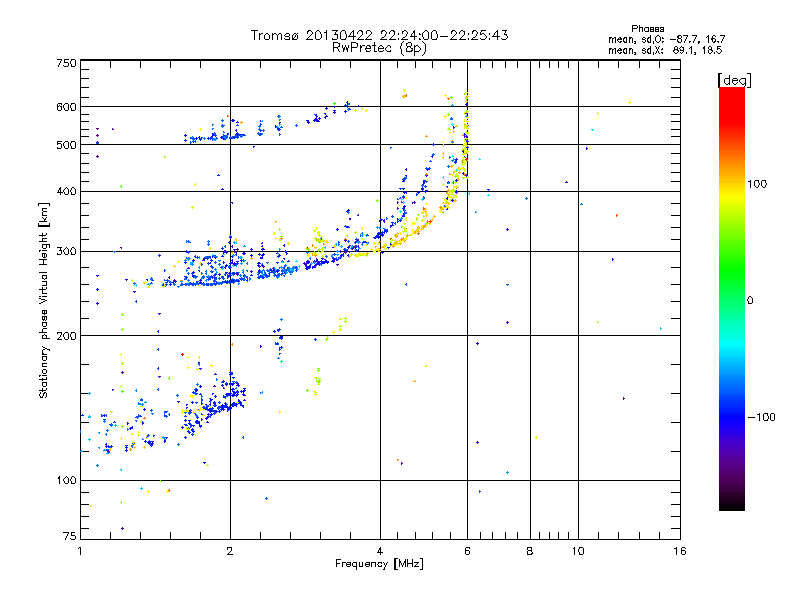The image size is (800, 600).
Task: Click the y-axis '750' tick label
Action: (x=66, y=63)
